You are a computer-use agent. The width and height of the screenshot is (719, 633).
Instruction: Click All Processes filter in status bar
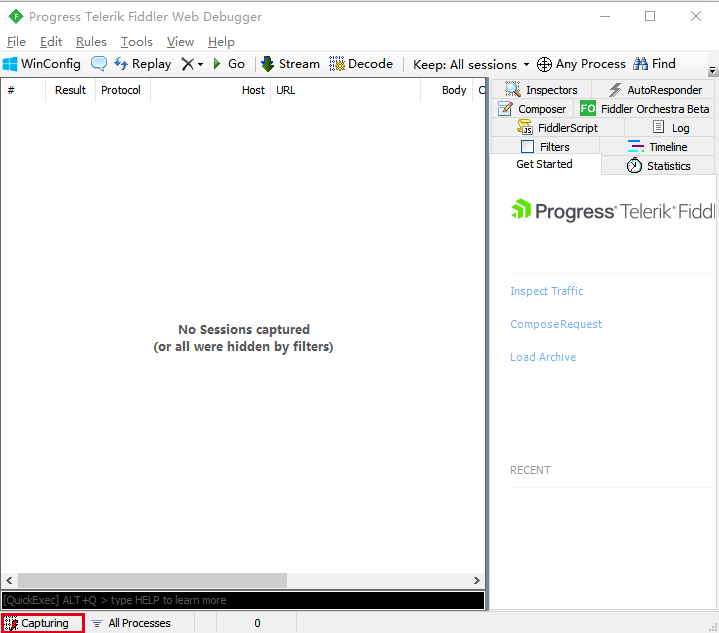point(131,623)
